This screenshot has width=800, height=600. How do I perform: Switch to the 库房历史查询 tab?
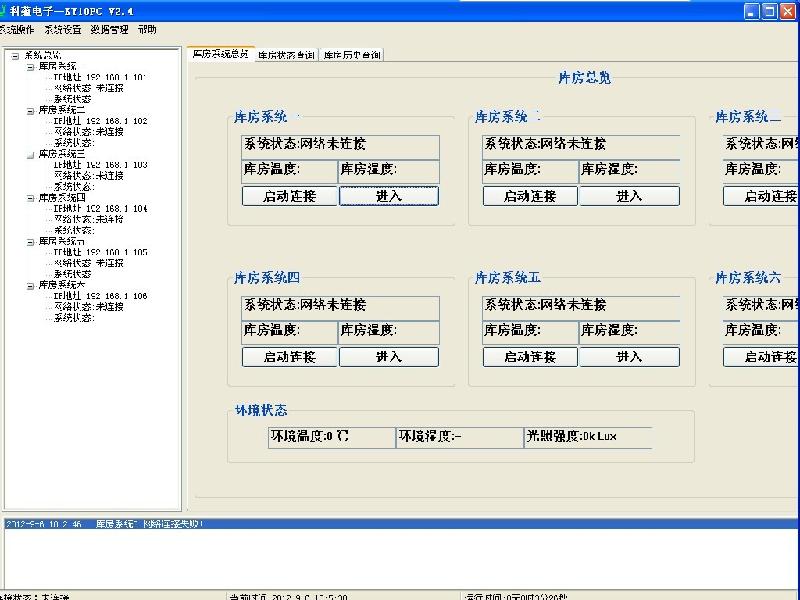[x=352, y=55]
